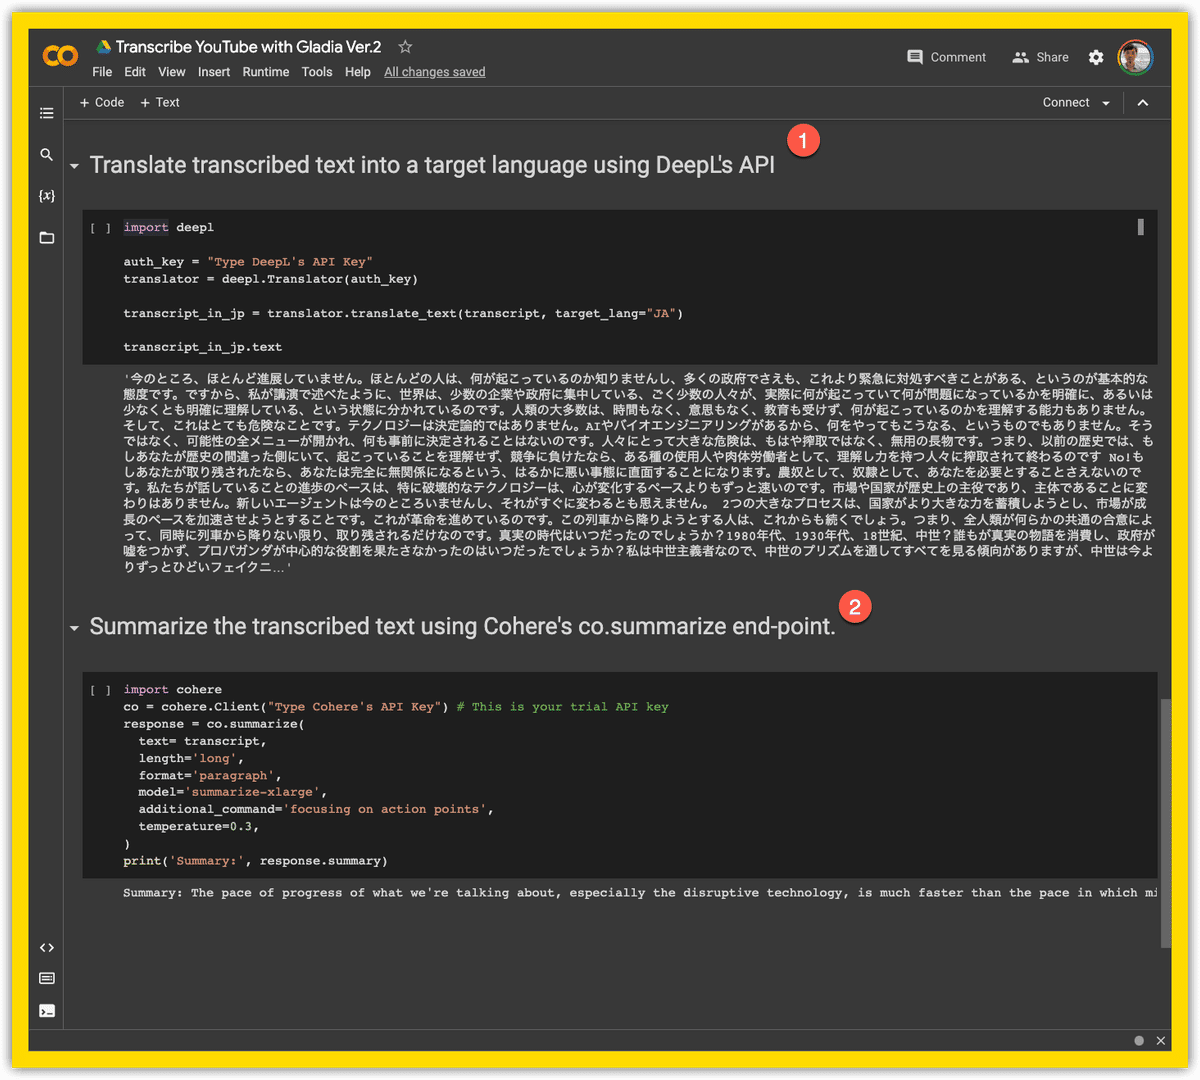
Task: Open the Files sidebar folder icon
Action: tap(47, 238)
